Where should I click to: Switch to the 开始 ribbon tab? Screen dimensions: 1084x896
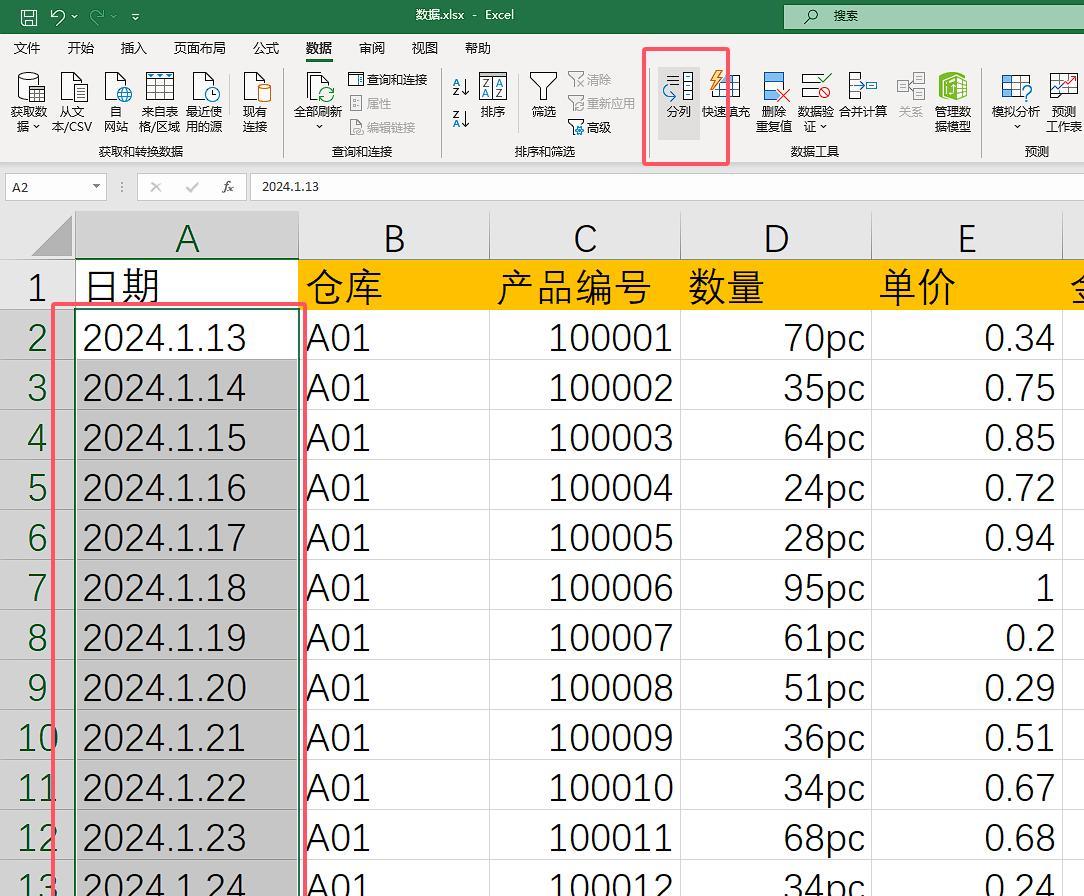point(80,48)
